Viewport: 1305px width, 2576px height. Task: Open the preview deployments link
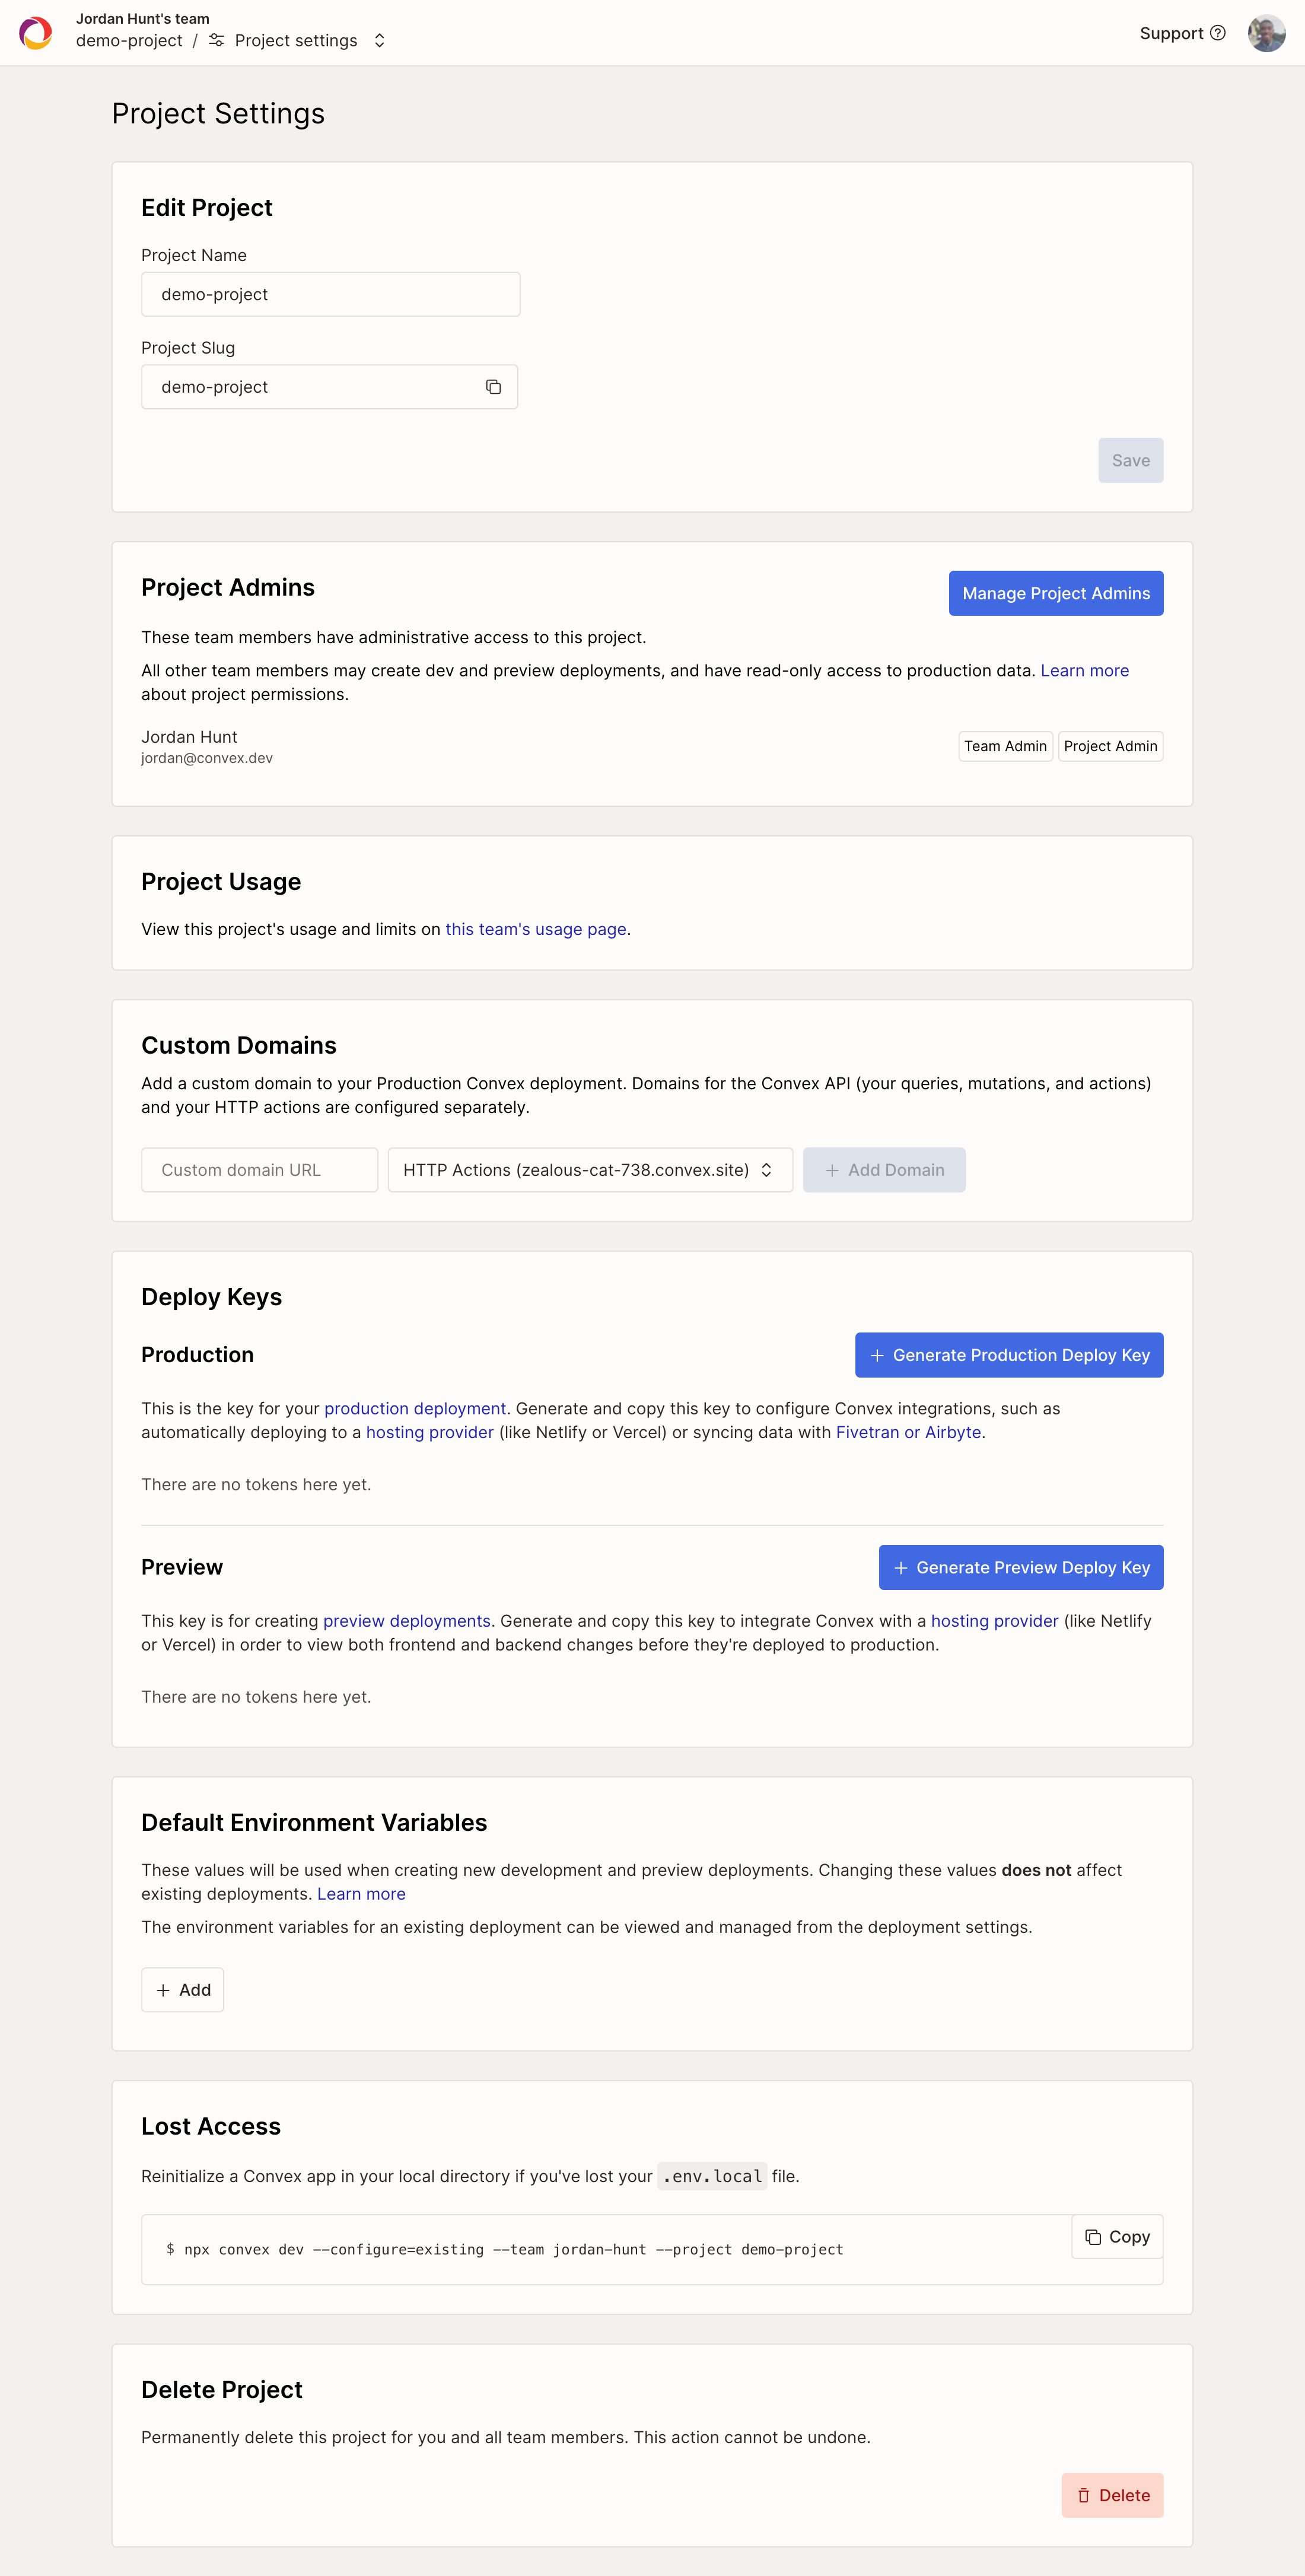(x=407, y=1621)
